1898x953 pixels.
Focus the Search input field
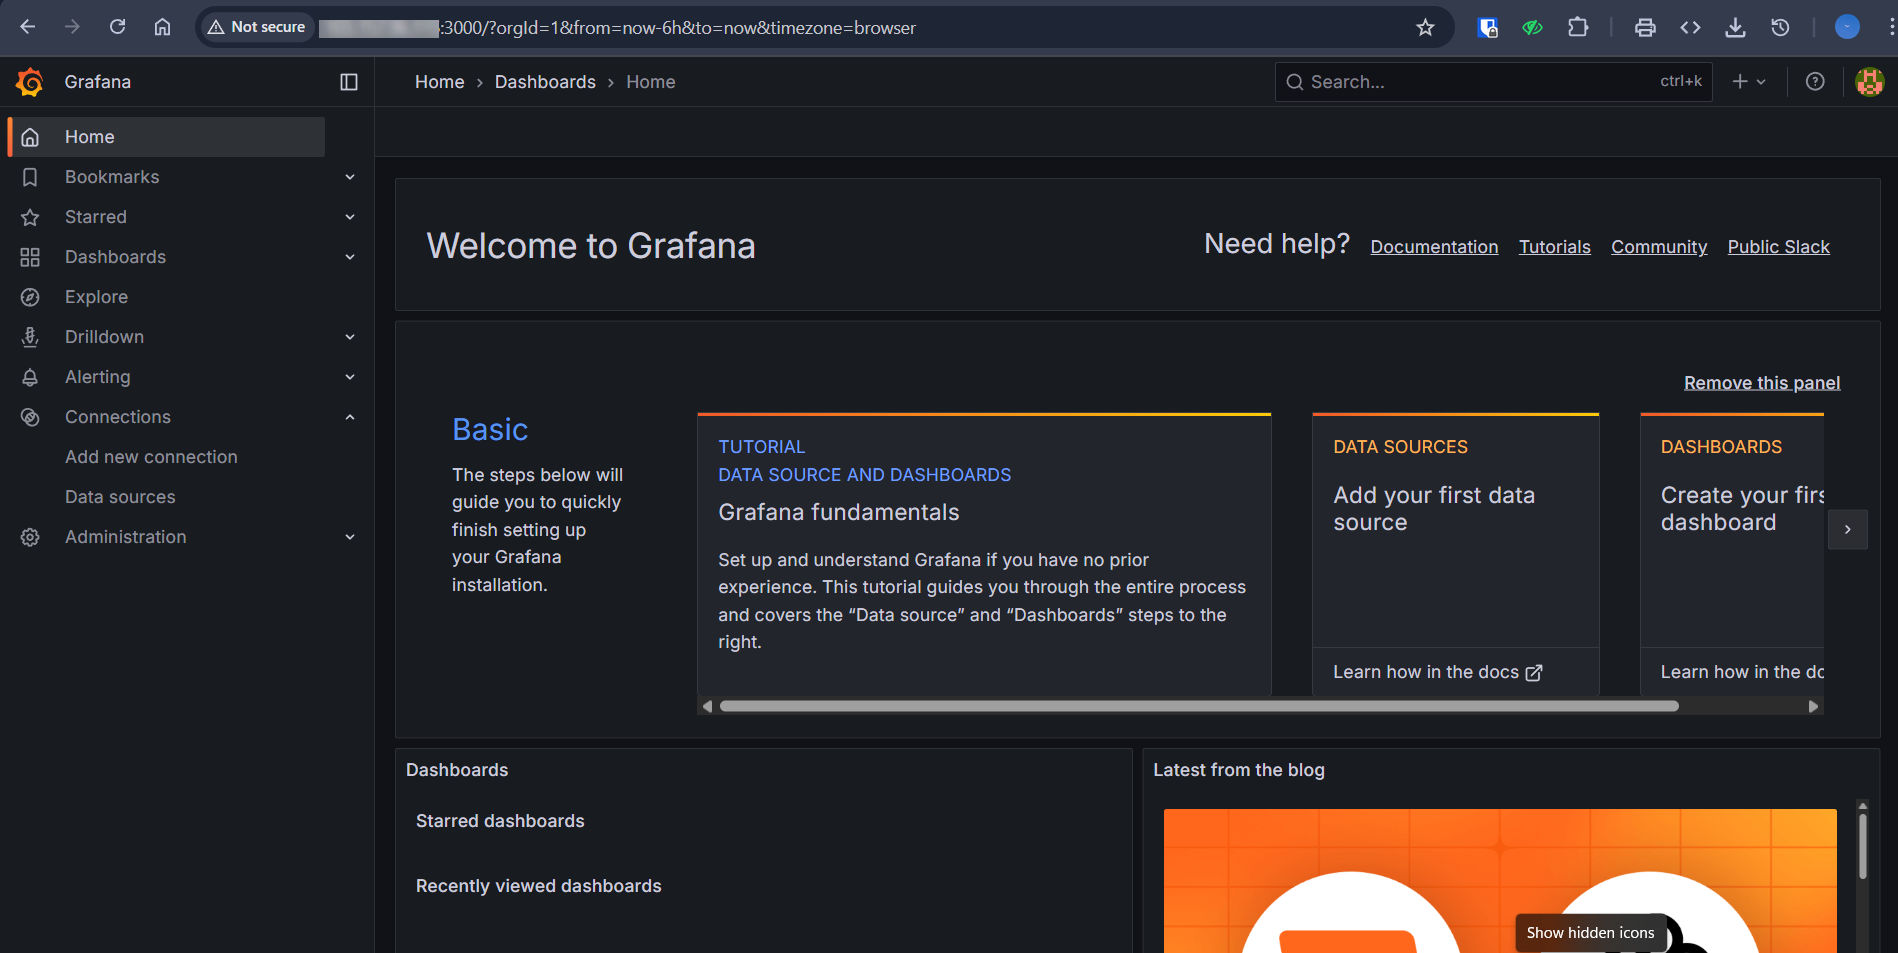pyautogui.click(x=1493, y=82)
